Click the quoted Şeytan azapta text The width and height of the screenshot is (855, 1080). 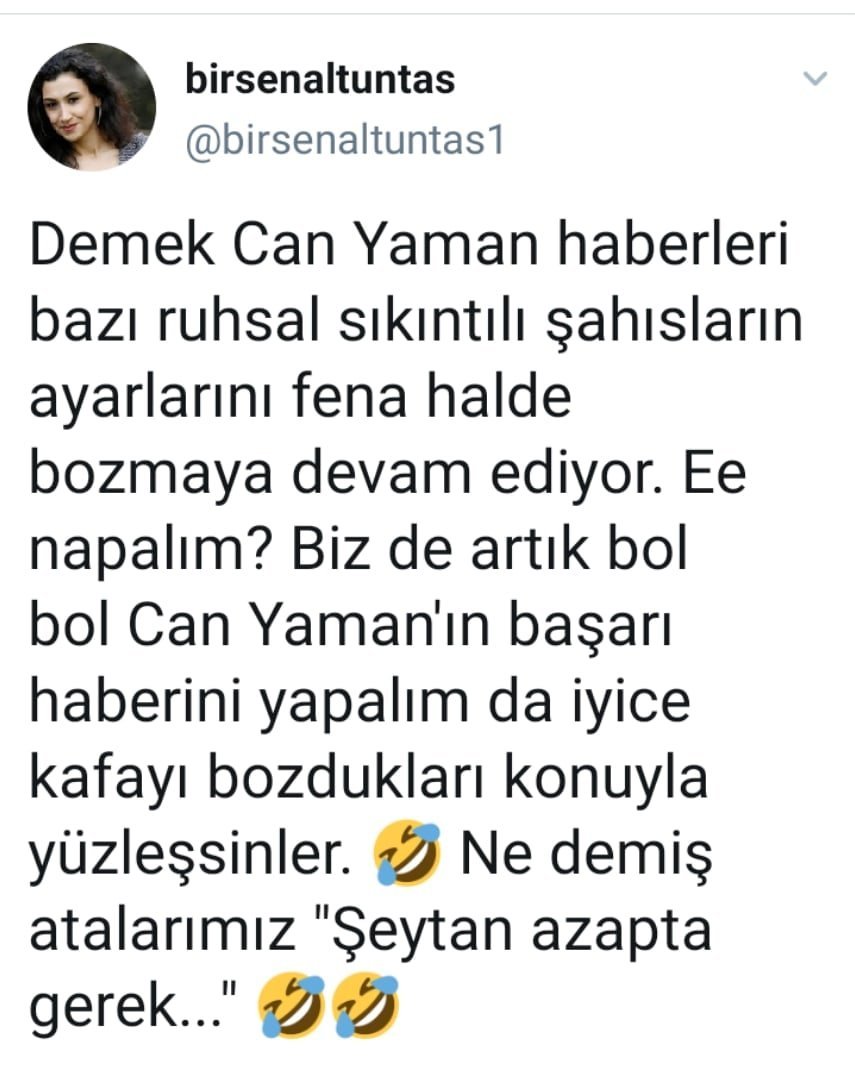pyautogui.click(x=512, y=930)
